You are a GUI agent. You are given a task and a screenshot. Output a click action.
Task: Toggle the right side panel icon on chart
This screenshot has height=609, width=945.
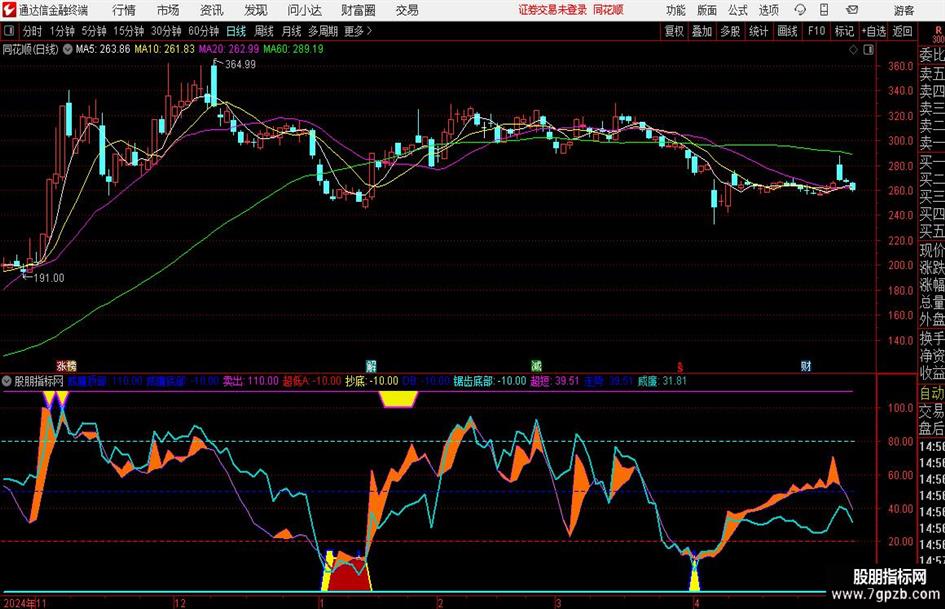point(868,50)
